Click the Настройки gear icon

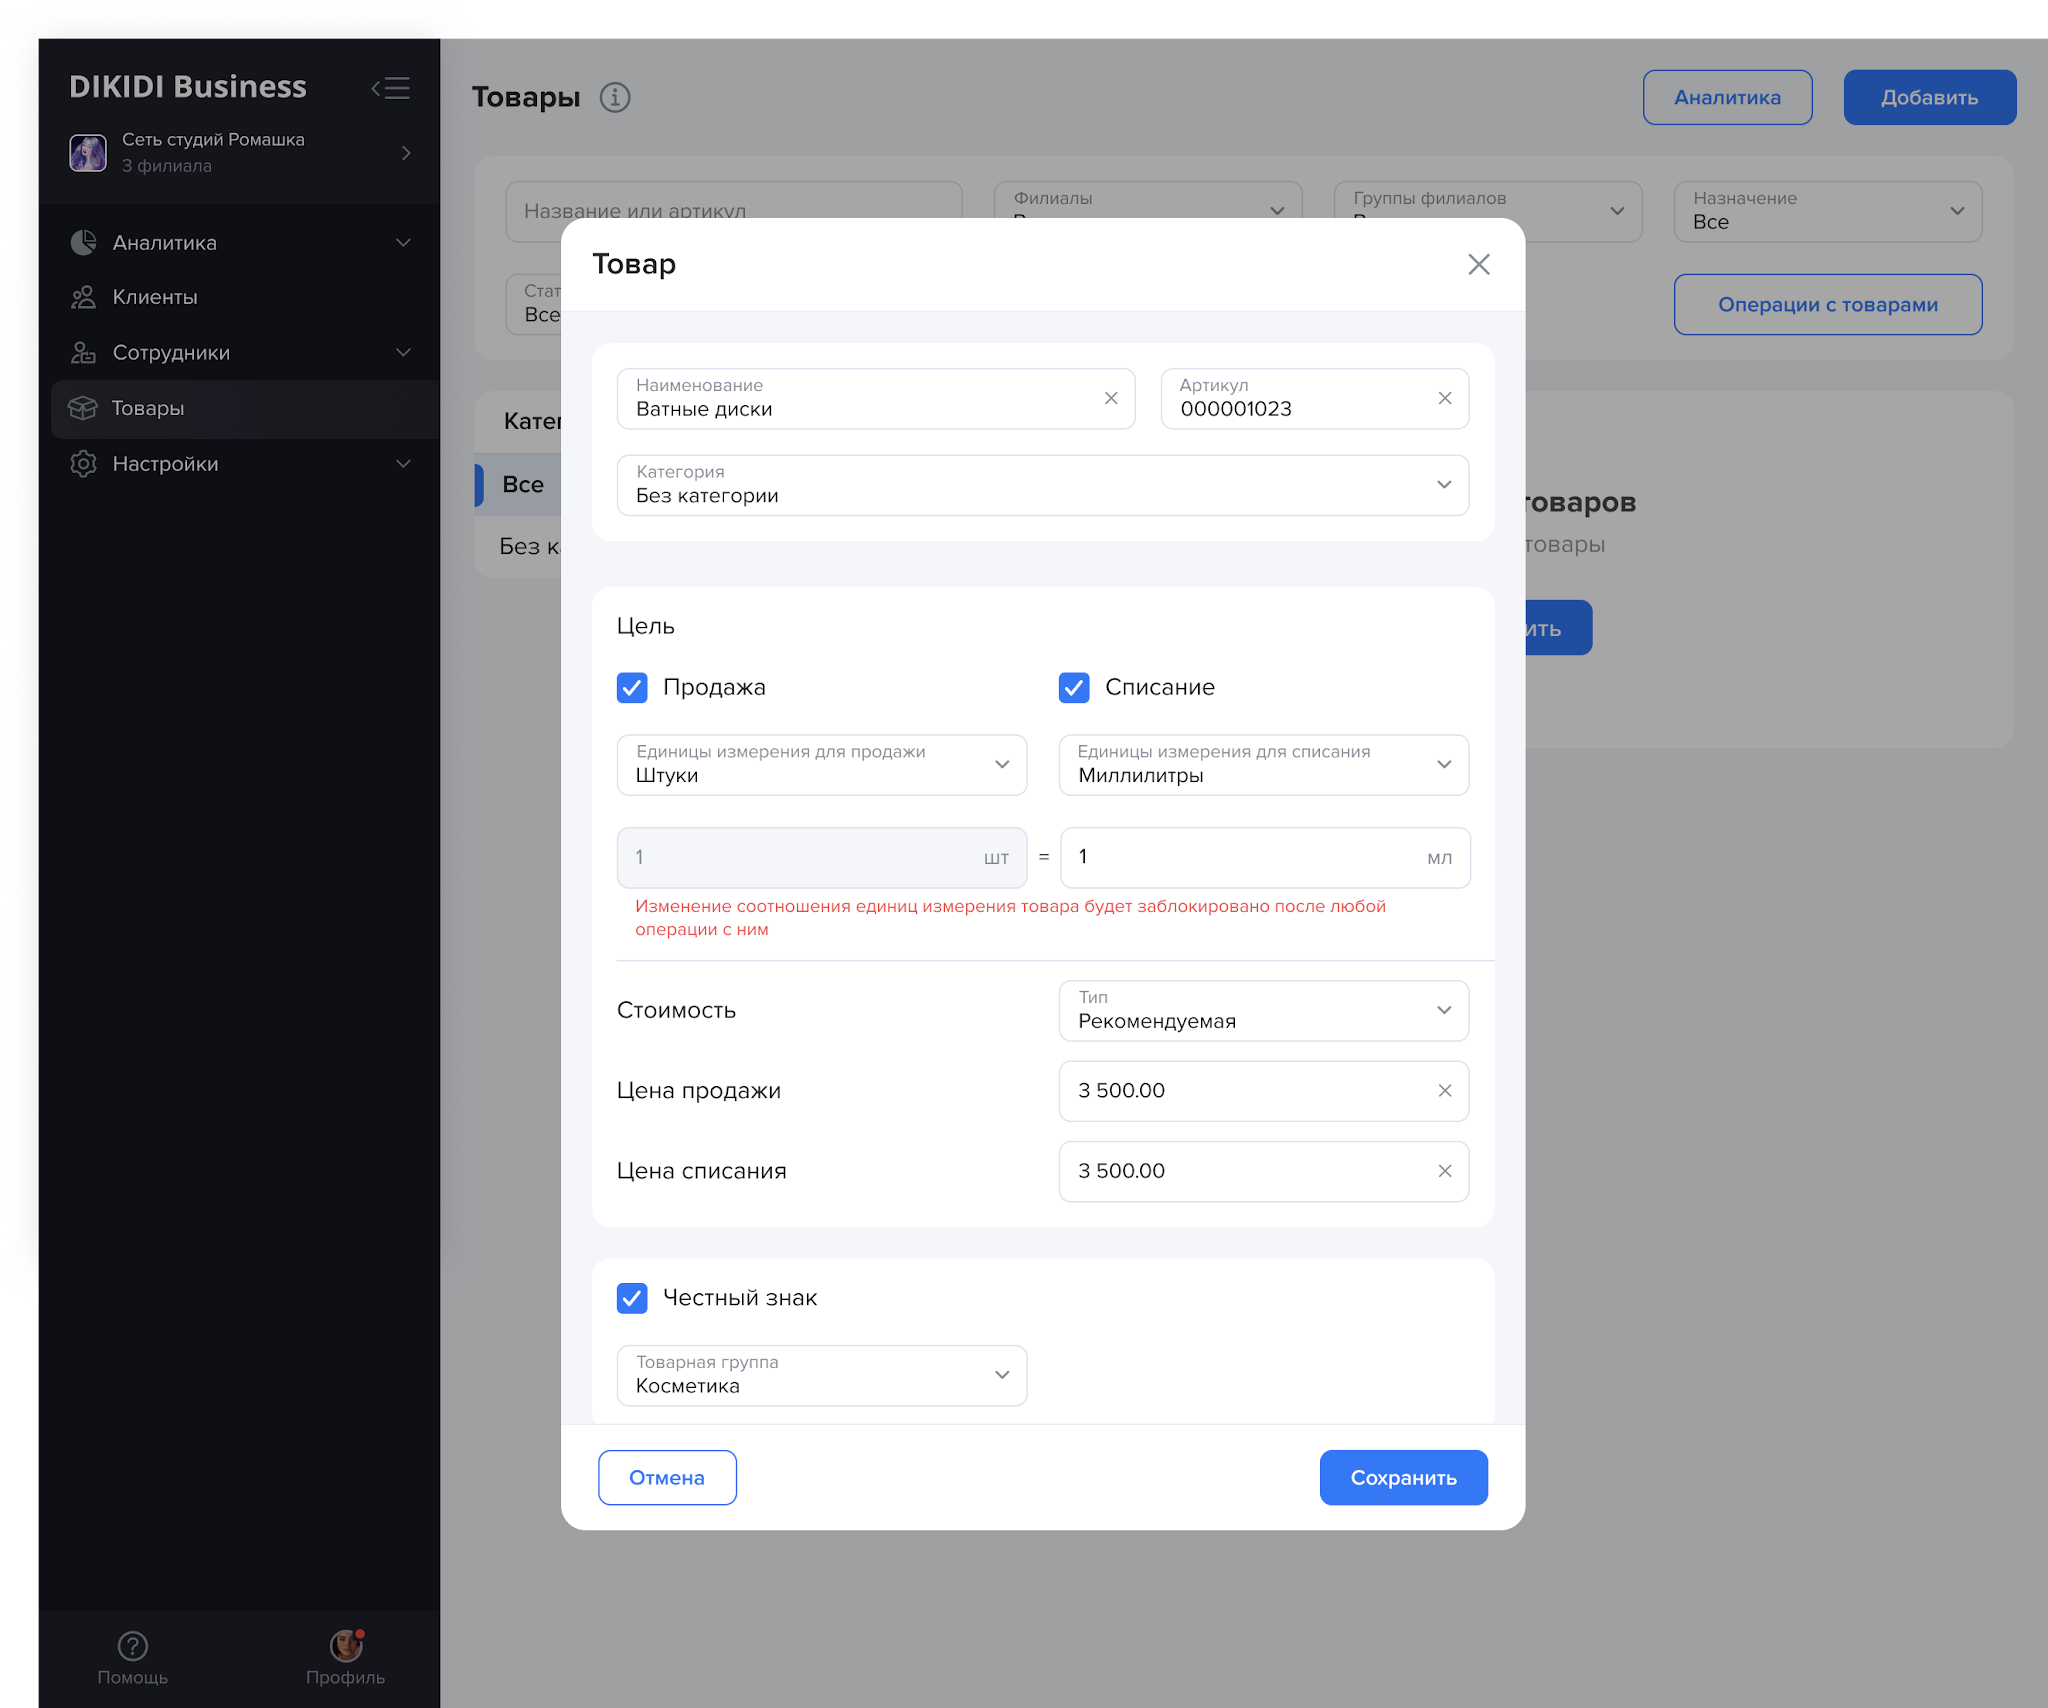tap(84, 463)
